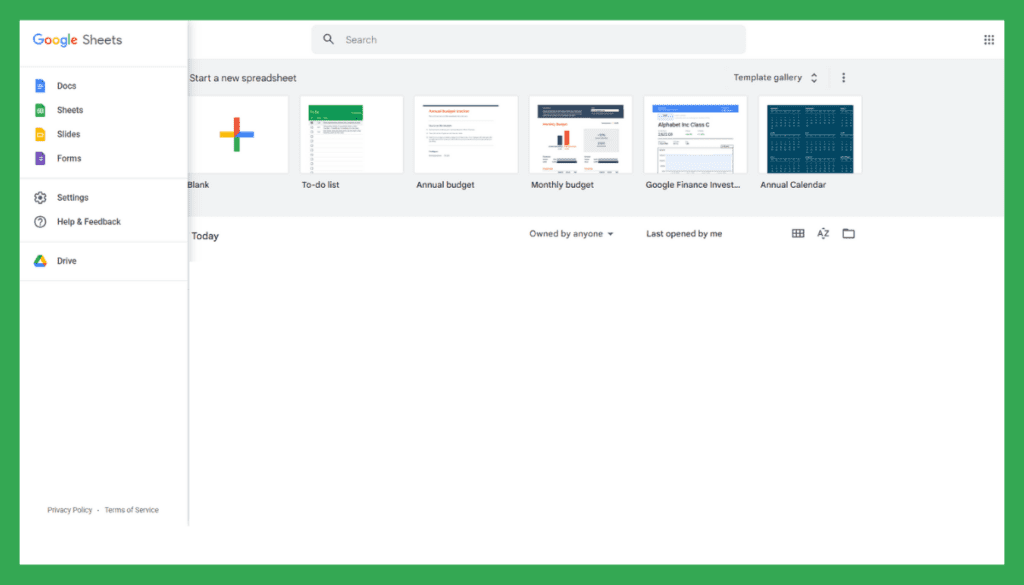Open the Terms of Service link
1024x585 pixels.
point(131,510)
